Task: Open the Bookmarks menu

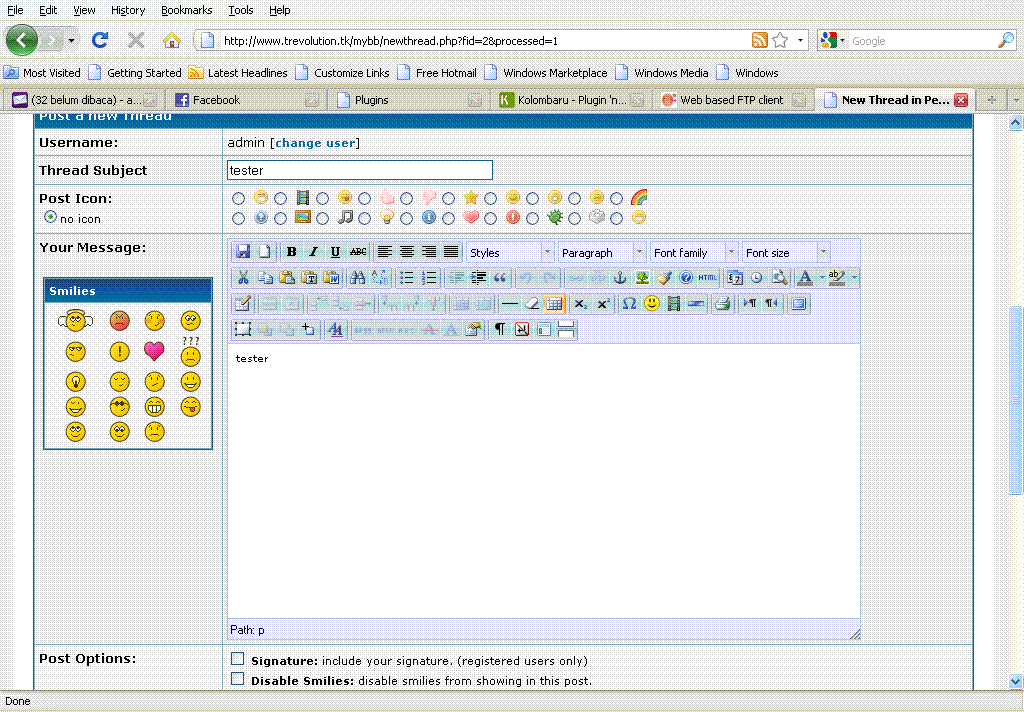Action: click(x=187, y=10)
